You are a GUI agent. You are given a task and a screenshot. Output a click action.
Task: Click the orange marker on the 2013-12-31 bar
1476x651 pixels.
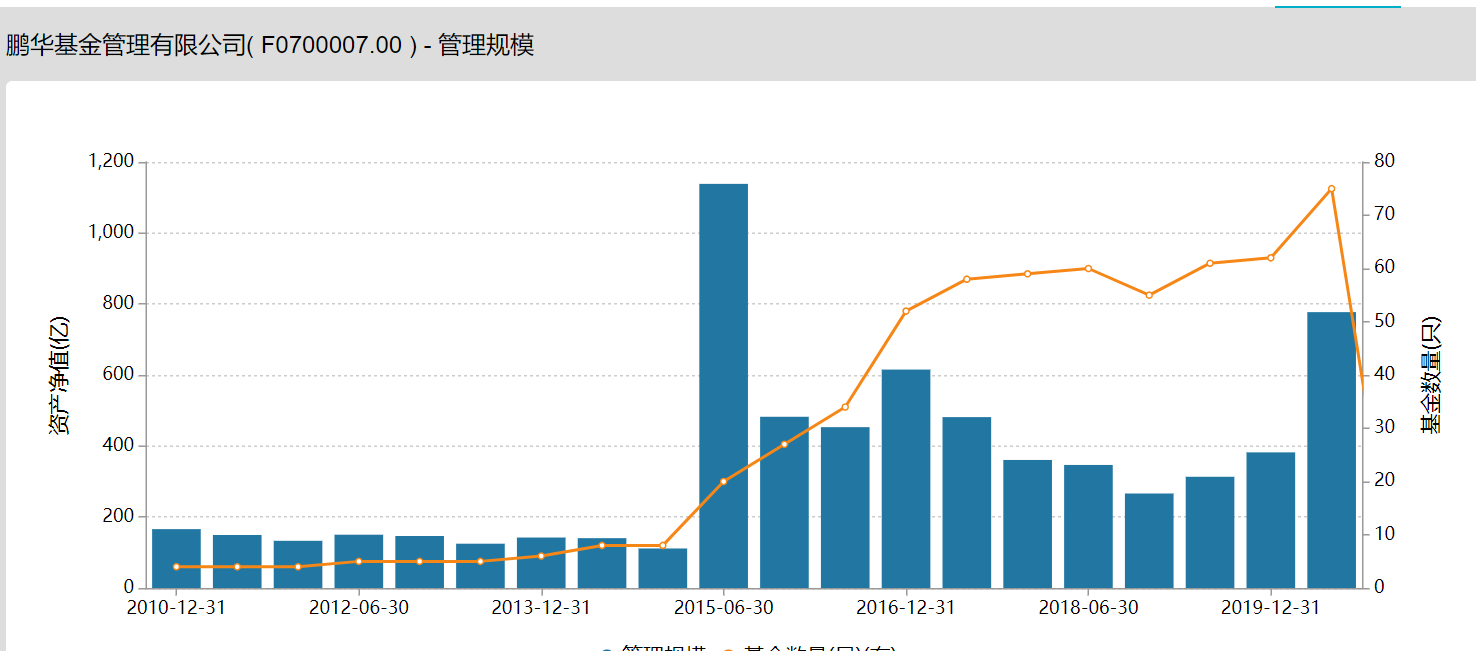541,556
